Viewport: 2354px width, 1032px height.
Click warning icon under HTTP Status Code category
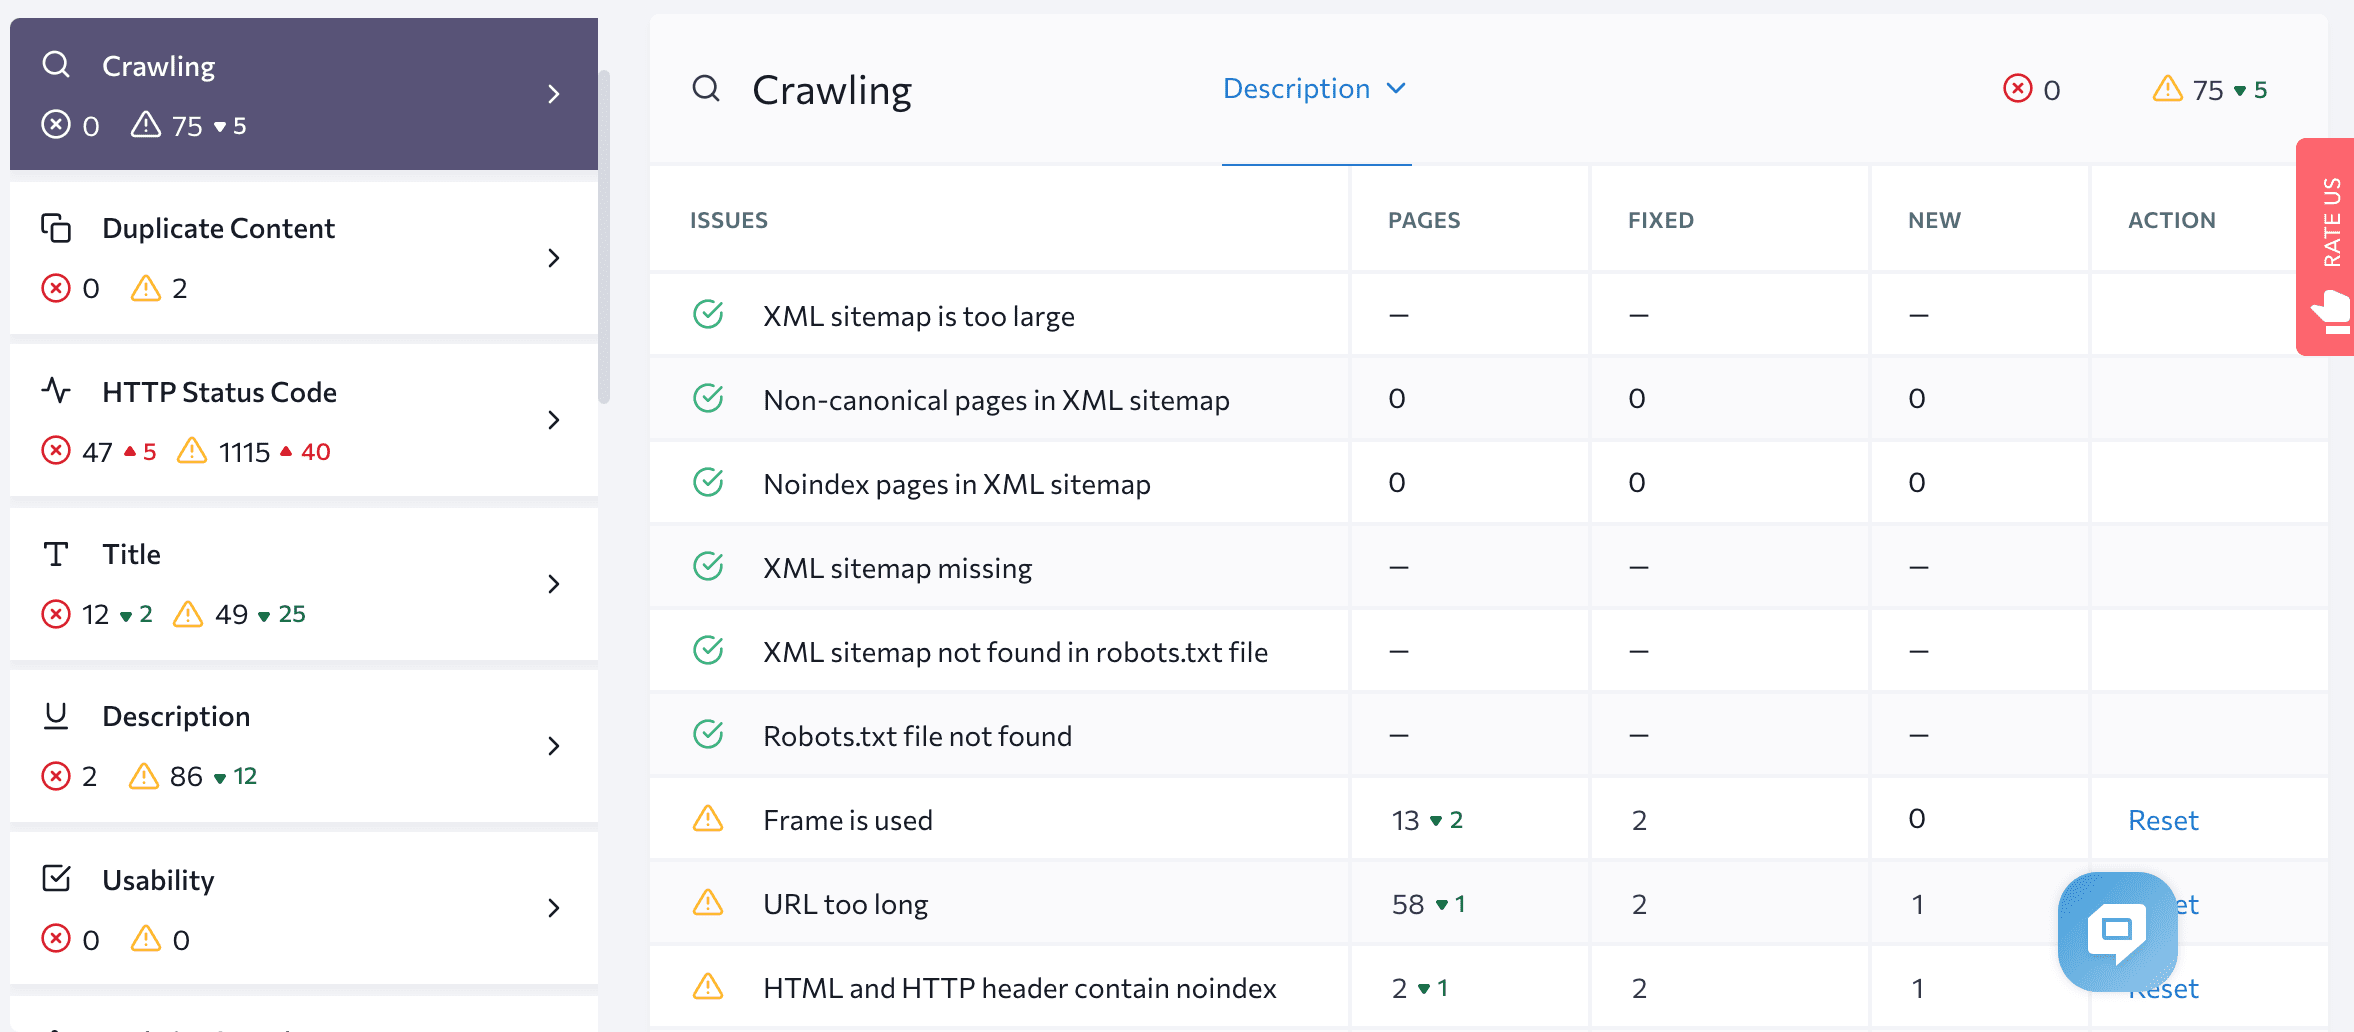pos(192,450)
